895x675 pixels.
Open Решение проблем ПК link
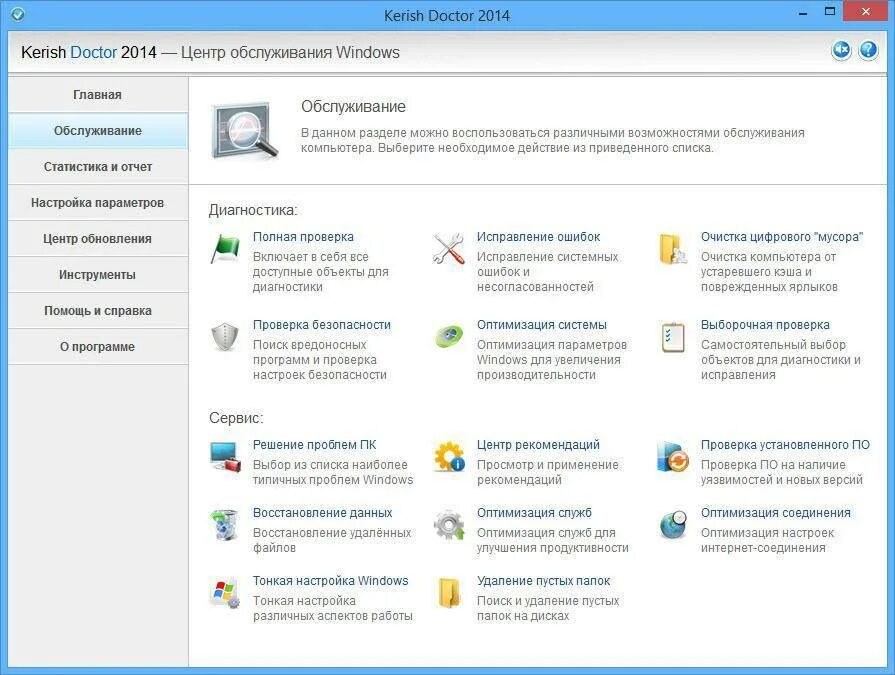[315, 444]
